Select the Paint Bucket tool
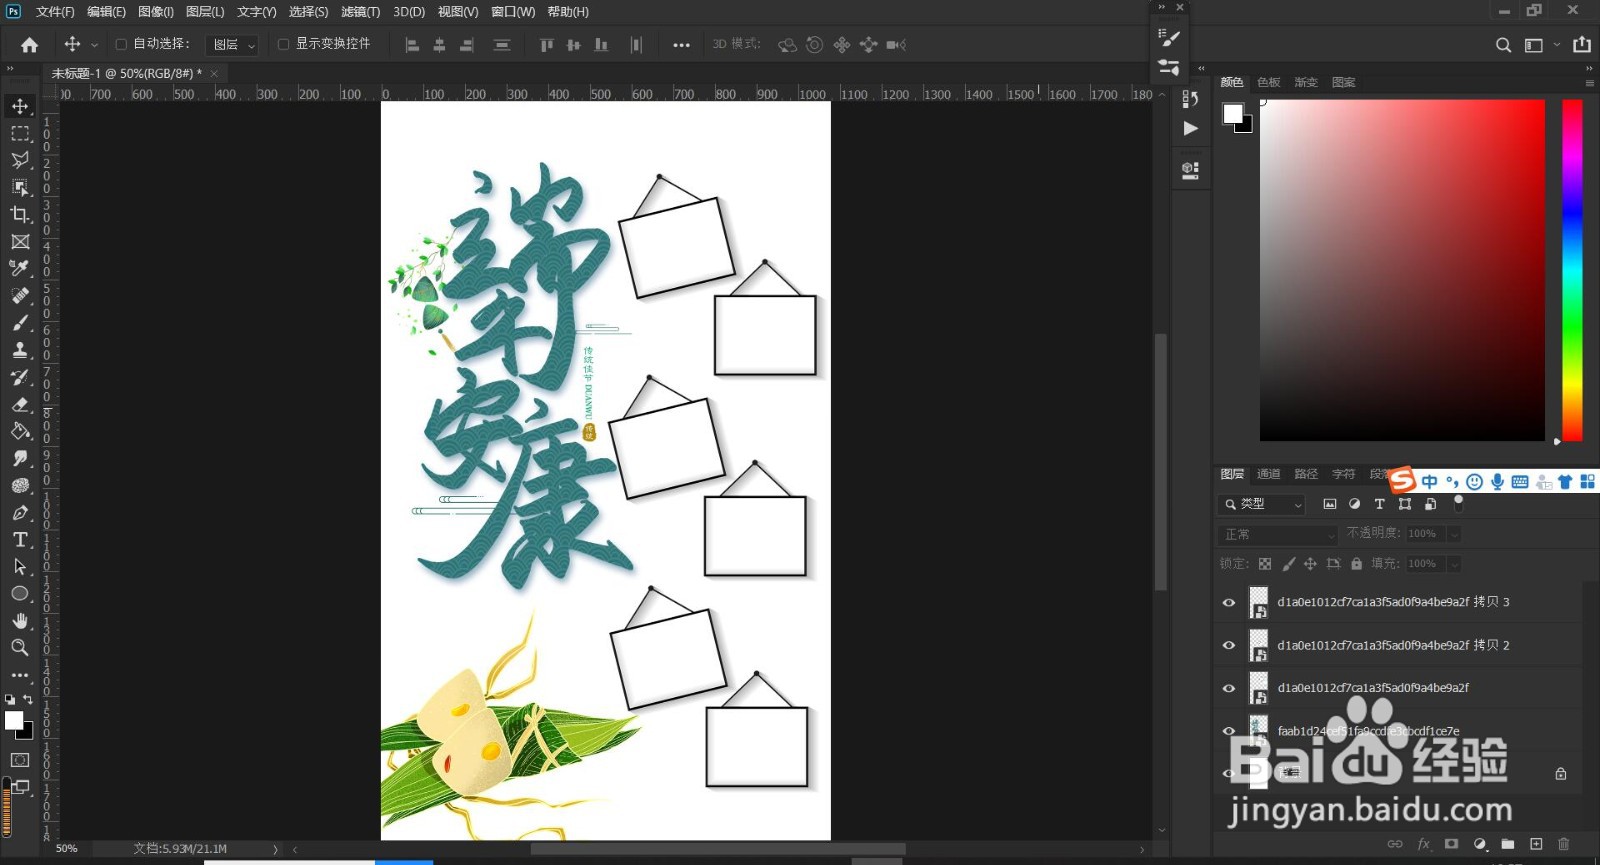The width and height of the screenshot is (1600, 865). pyautogui.click(x=20, y=431)
